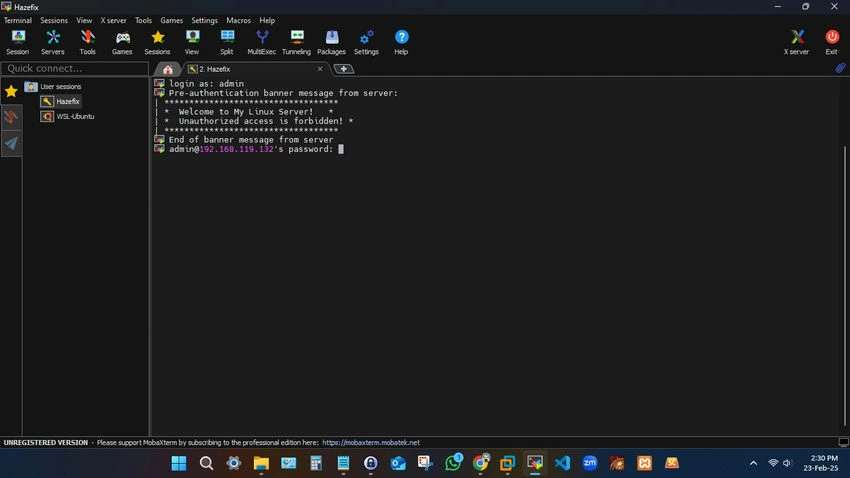The width and height of the screenshot is (850, 478).
Task: Open the Sessions menu
Action: [x=54, y=20]
